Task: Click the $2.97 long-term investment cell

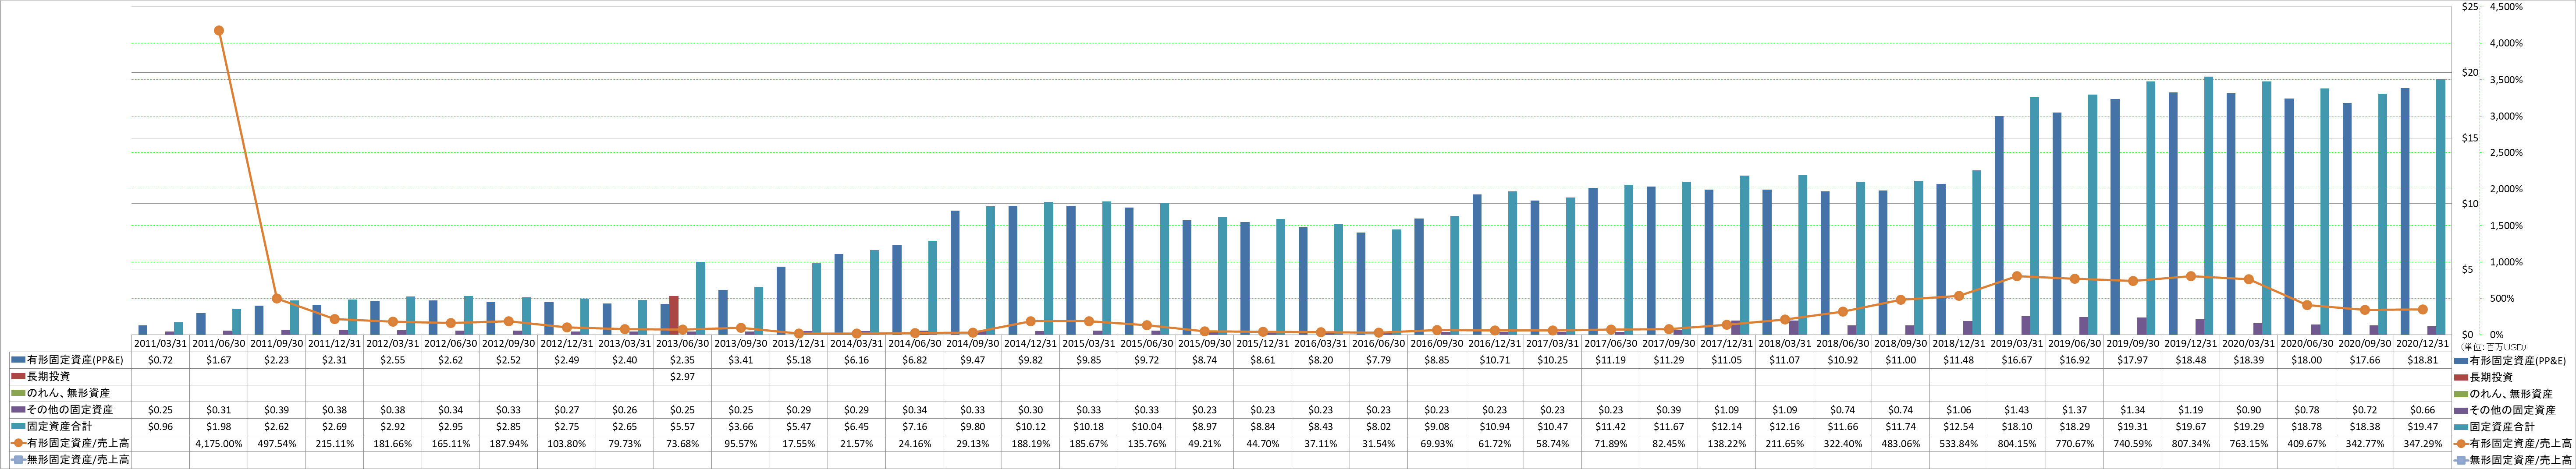Action: pyautogui.click(x=682, y=377)
